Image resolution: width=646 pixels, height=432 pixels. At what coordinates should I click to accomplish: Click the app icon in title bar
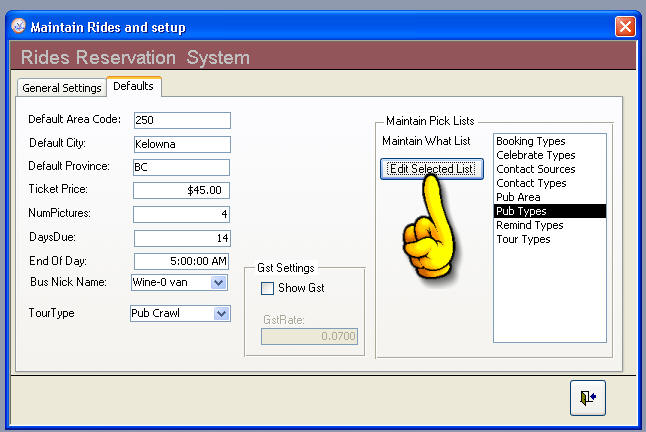click(15, 27)
